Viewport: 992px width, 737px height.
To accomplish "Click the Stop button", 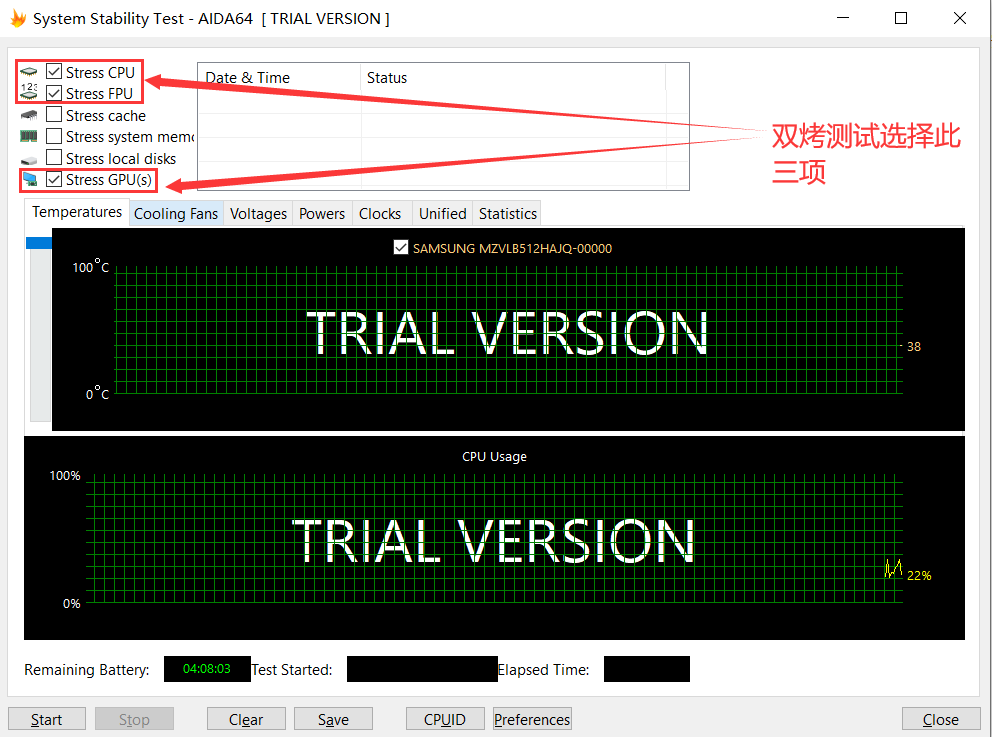I will coord(134,719).
